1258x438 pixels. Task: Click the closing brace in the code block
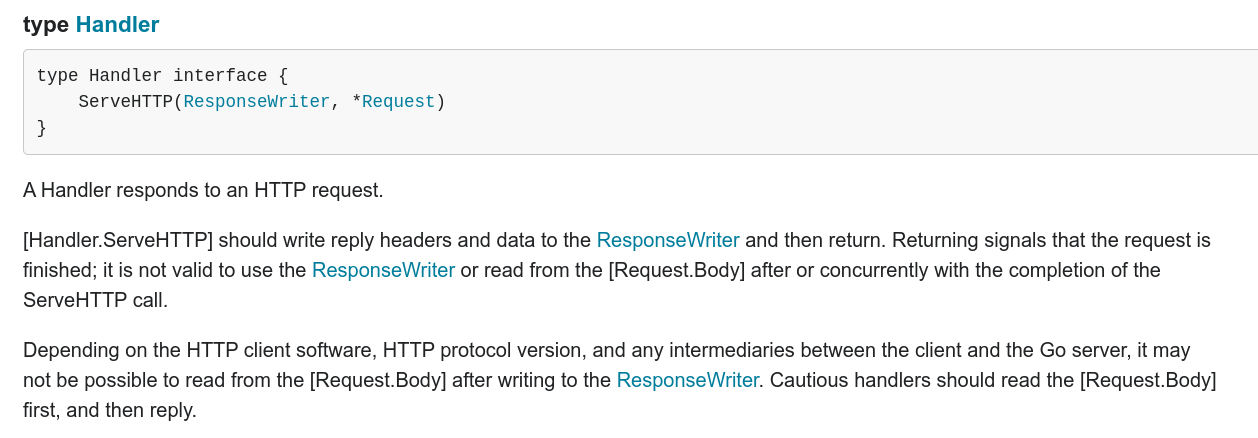pos(42,127)
